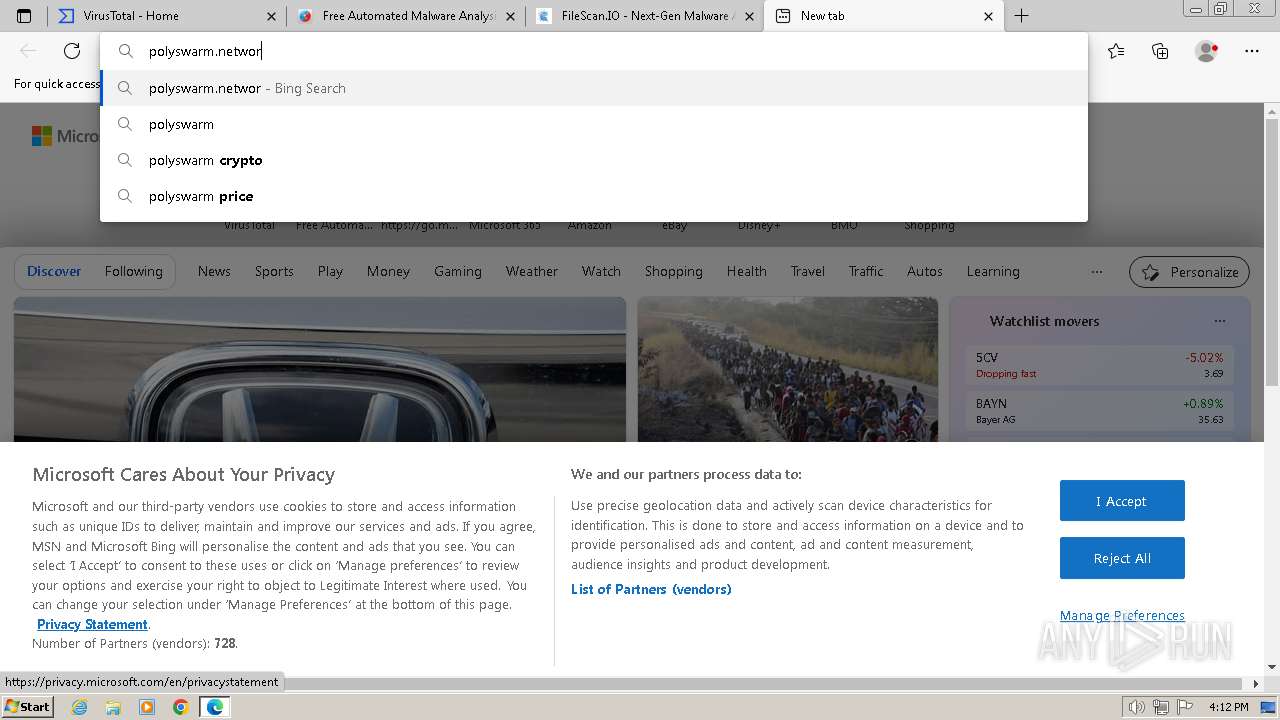This screenshot has width=1280, height=720.
Task: Open the Gaming category
Action: coord(458,271)
